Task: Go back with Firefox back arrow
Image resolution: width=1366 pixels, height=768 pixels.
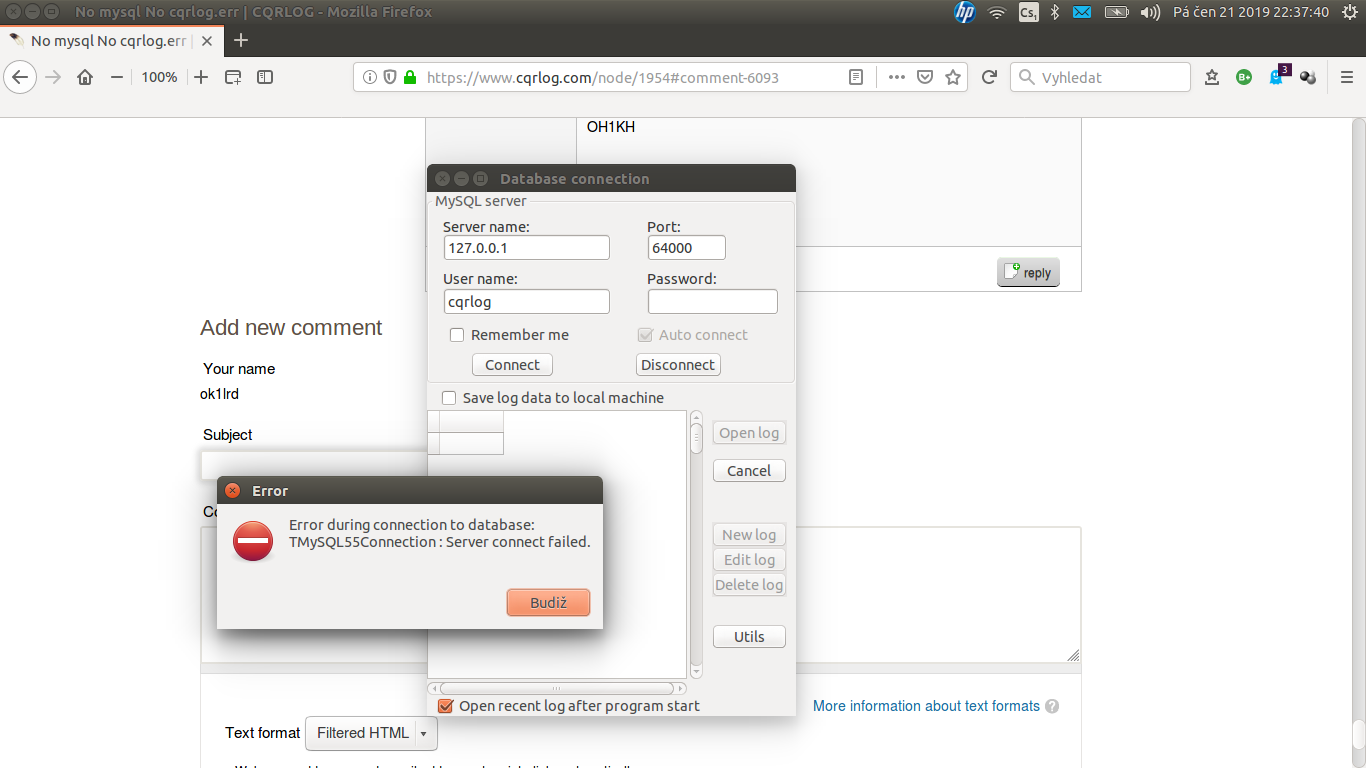Action: [20, 77]
